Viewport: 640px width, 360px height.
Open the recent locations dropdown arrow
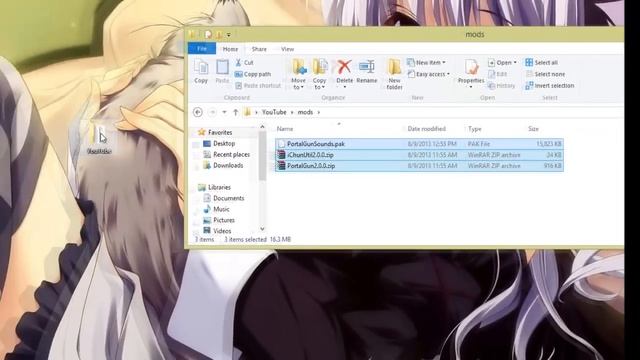pos(224,112)
